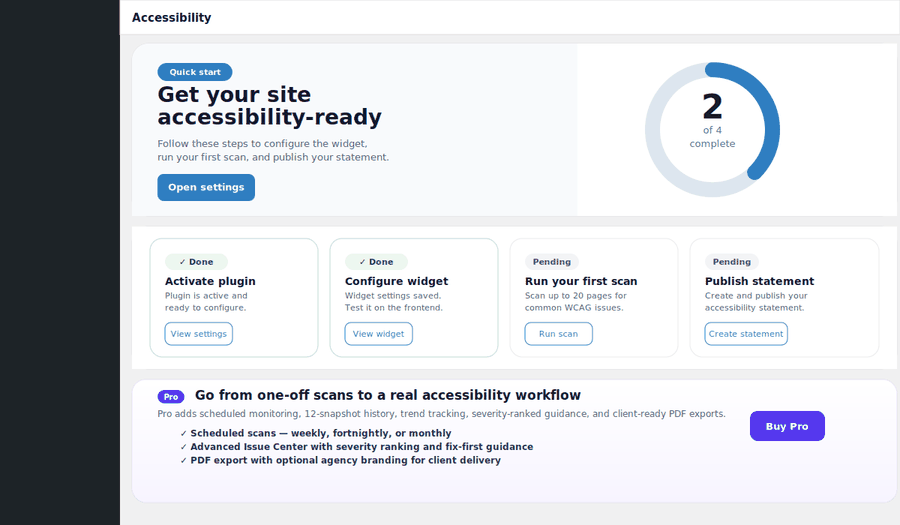Click View widget in Configure widget card
The height and width of the screenshot is (525, 900).
[378, 334]
